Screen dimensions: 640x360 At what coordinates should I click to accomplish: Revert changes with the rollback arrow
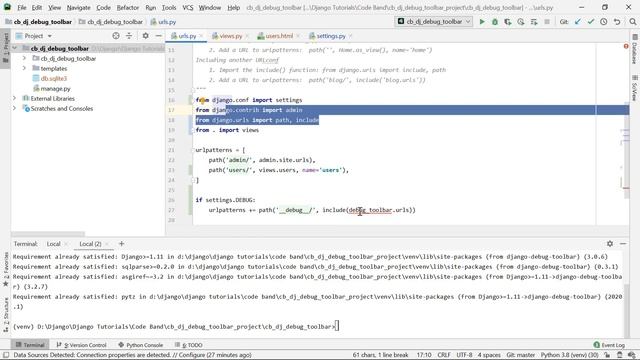(x=617, y=22)
